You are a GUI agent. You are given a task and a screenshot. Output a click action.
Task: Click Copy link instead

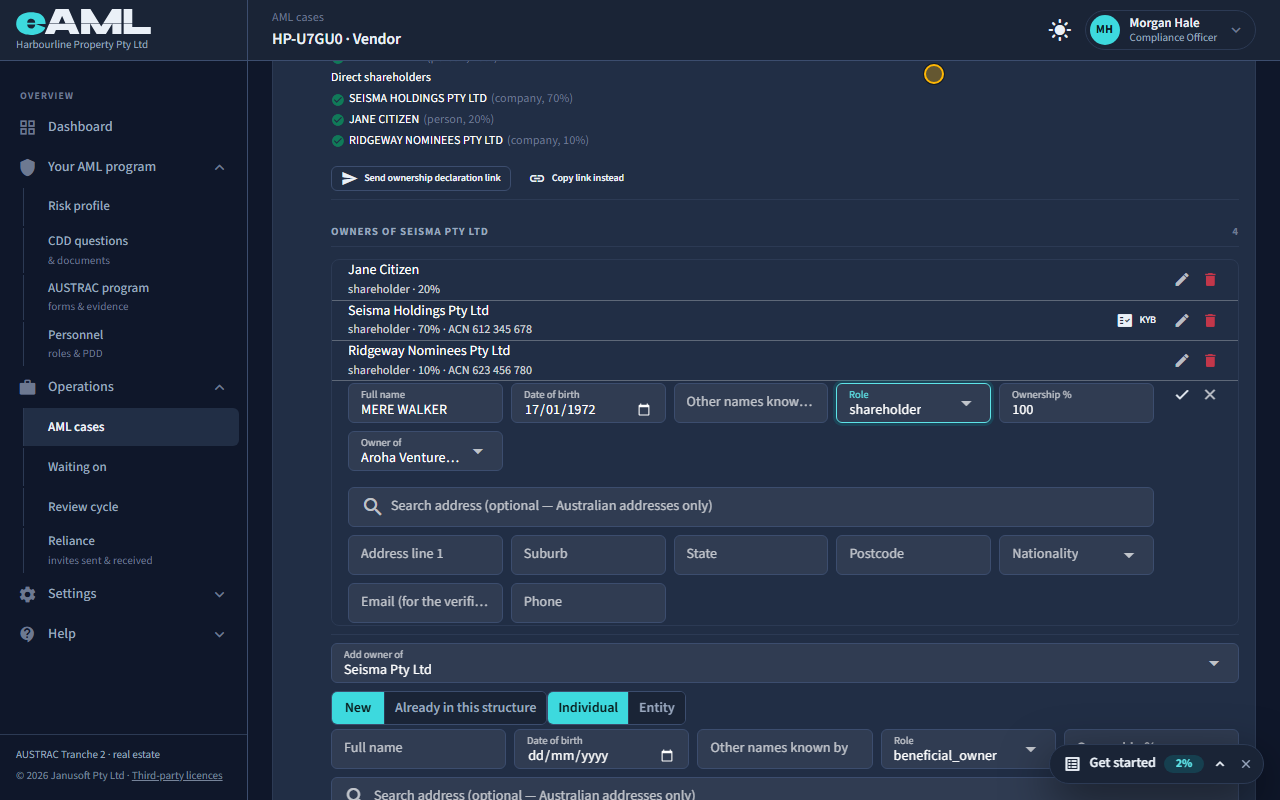[x=577, y=178]
